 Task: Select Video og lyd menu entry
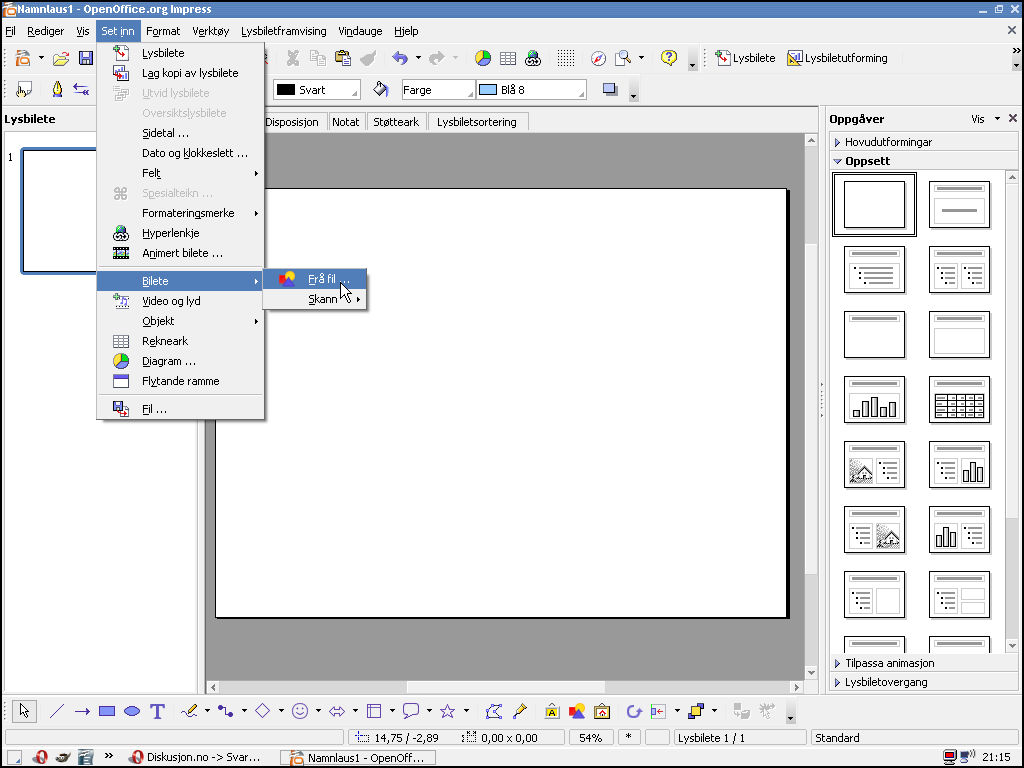click(180, 301)
